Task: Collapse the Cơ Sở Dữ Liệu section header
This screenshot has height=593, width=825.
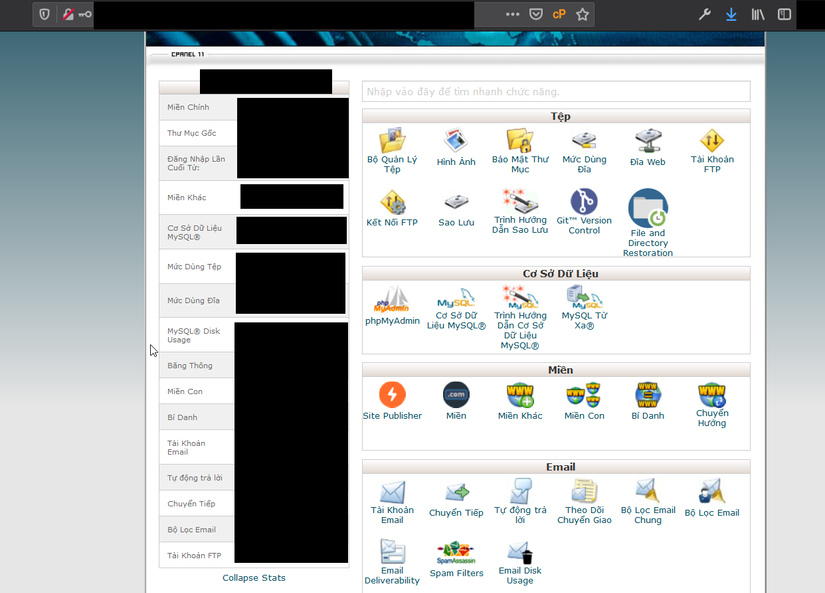Action: point(556,274)
